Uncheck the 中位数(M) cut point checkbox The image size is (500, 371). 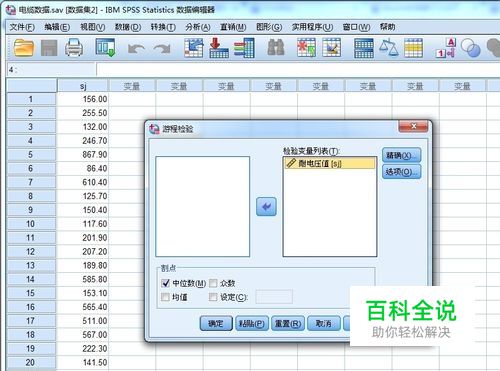point(166,283)
